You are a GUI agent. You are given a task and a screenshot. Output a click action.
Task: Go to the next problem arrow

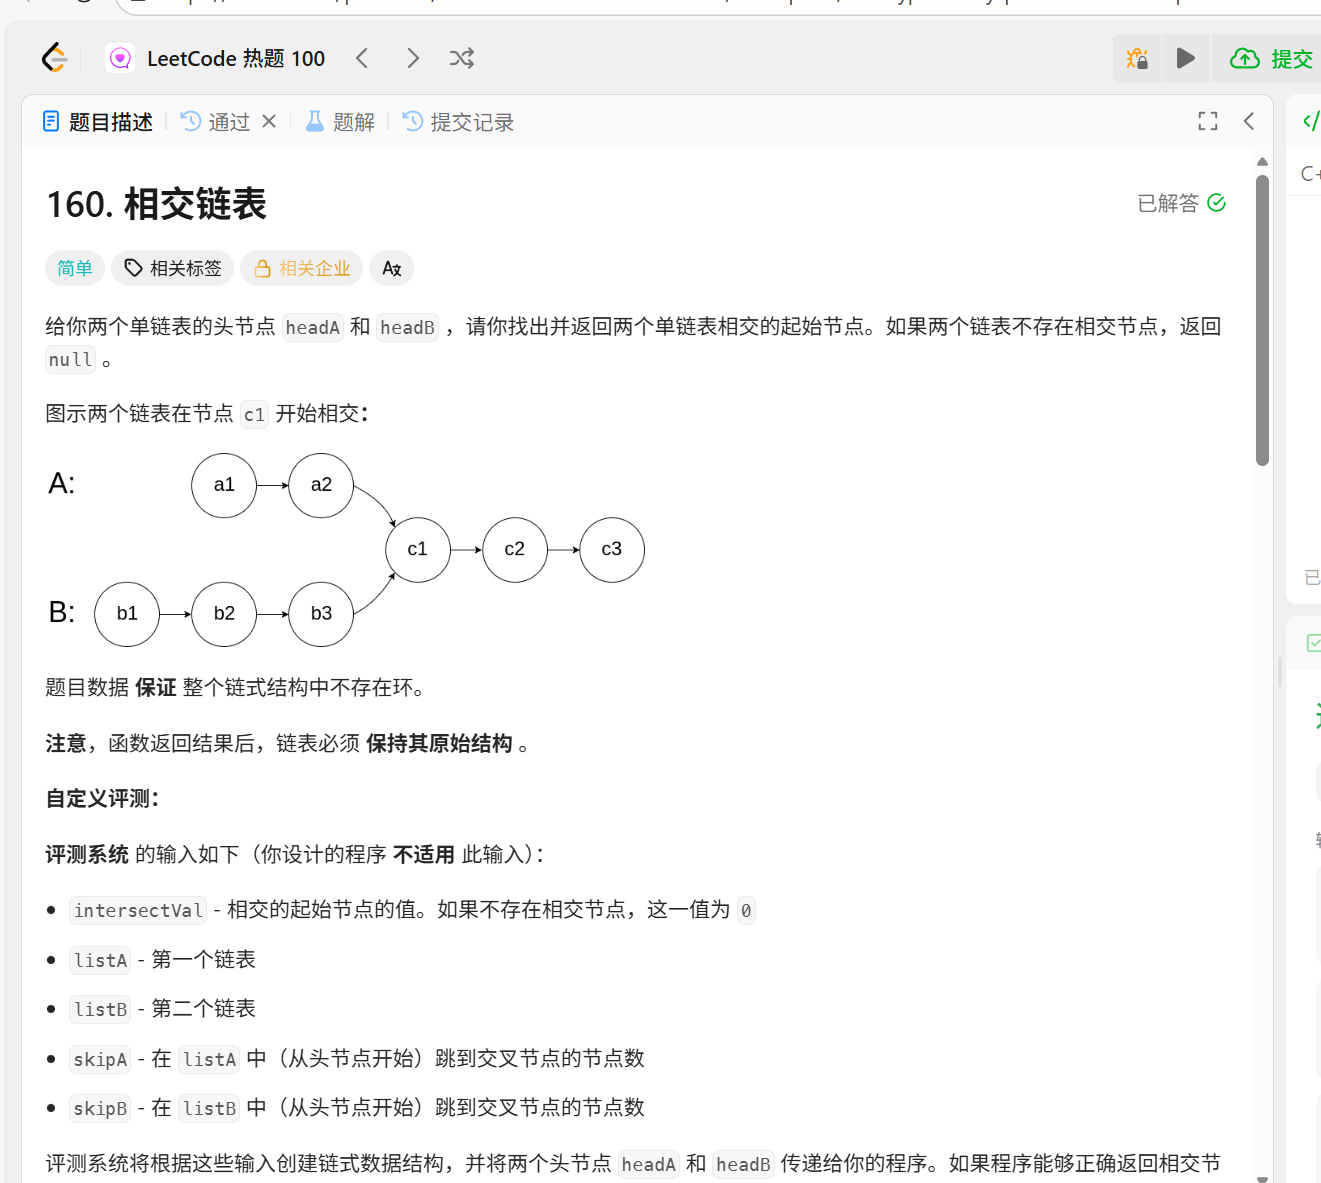coord(413,58)
